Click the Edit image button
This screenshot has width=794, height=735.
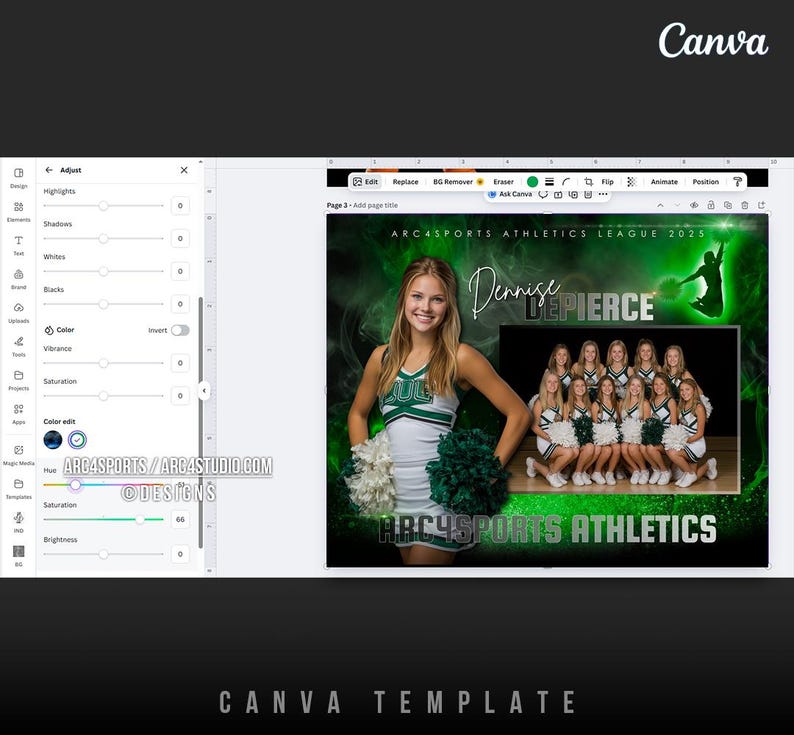(366, 182)
